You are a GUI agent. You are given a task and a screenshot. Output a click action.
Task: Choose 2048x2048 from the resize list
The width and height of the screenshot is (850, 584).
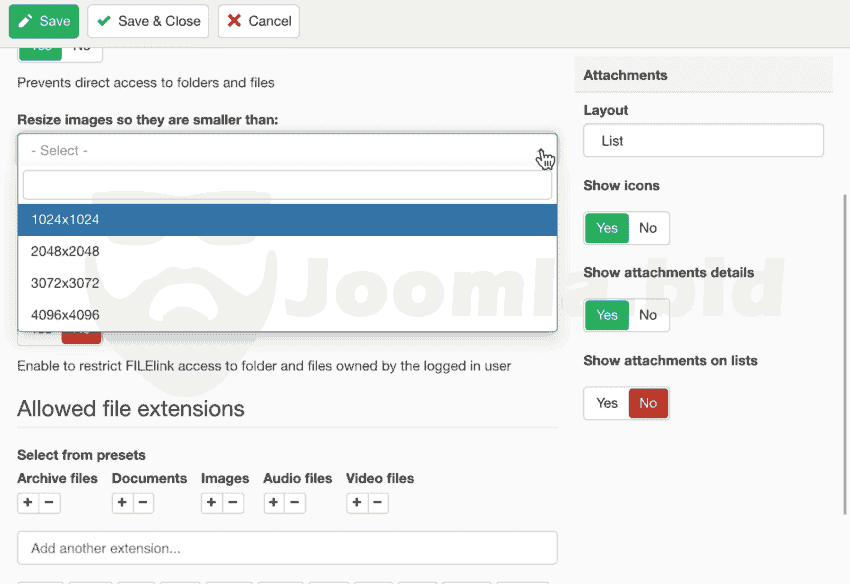[287, 251]
